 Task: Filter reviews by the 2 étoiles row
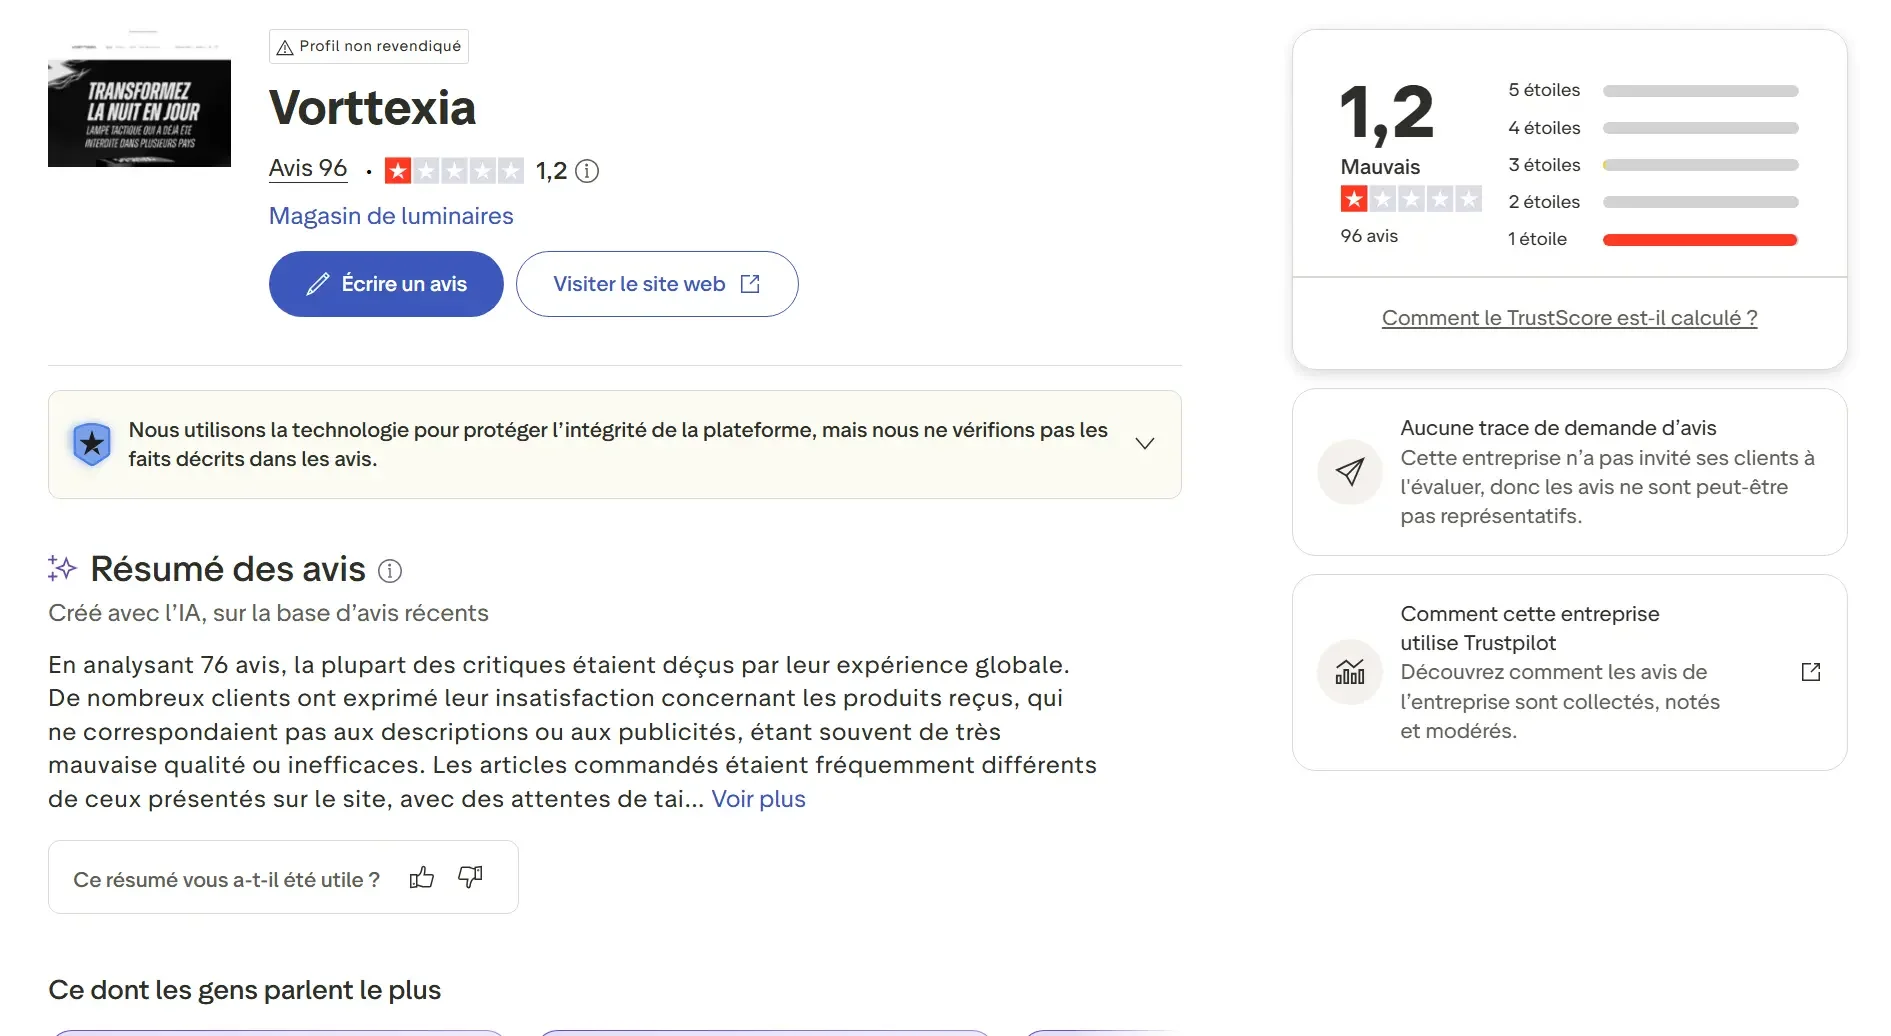coord(1652,202)
